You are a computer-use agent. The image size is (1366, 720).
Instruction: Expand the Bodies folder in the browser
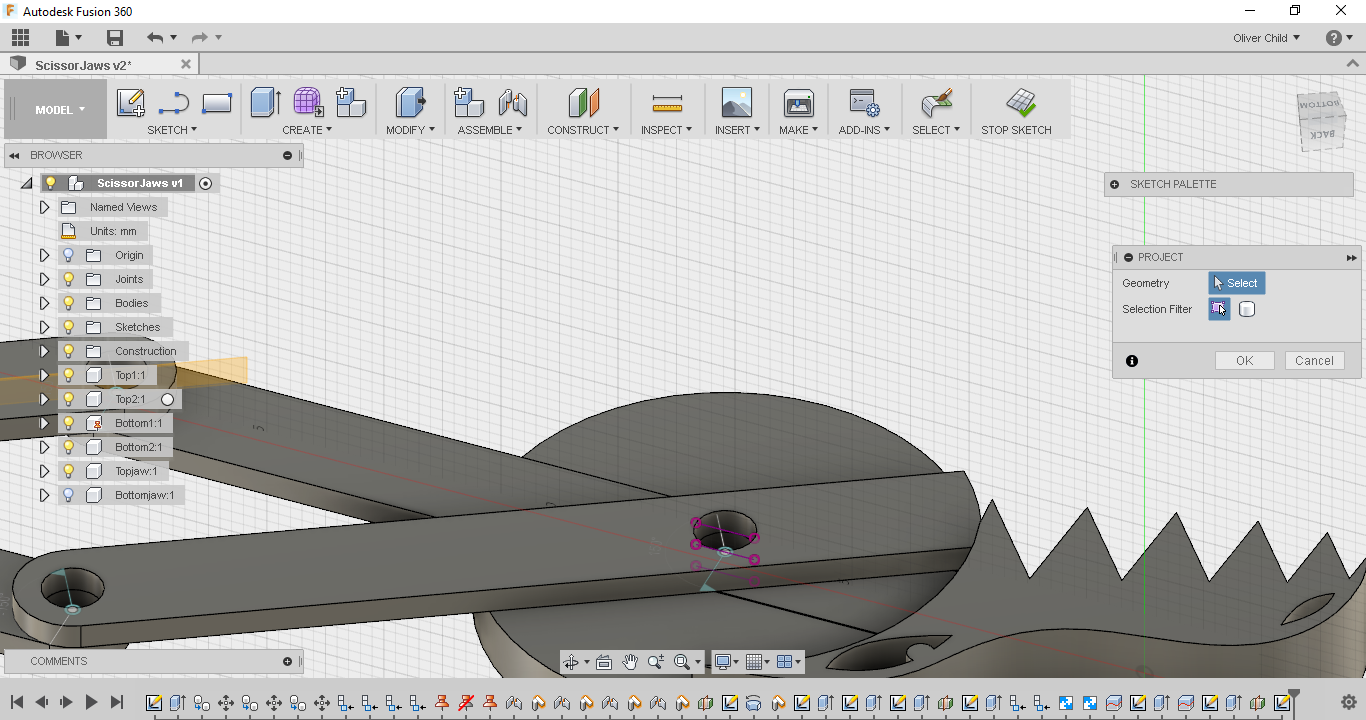pyautogui.click(x=43, y=303)
